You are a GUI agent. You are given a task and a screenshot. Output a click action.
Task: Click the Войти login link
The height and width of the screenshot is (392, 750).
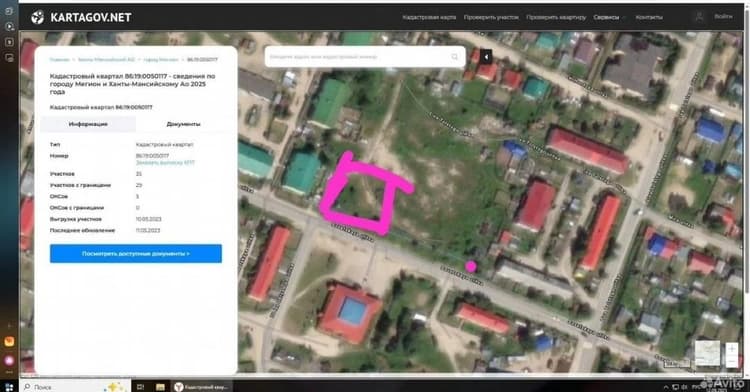point(723,16)
